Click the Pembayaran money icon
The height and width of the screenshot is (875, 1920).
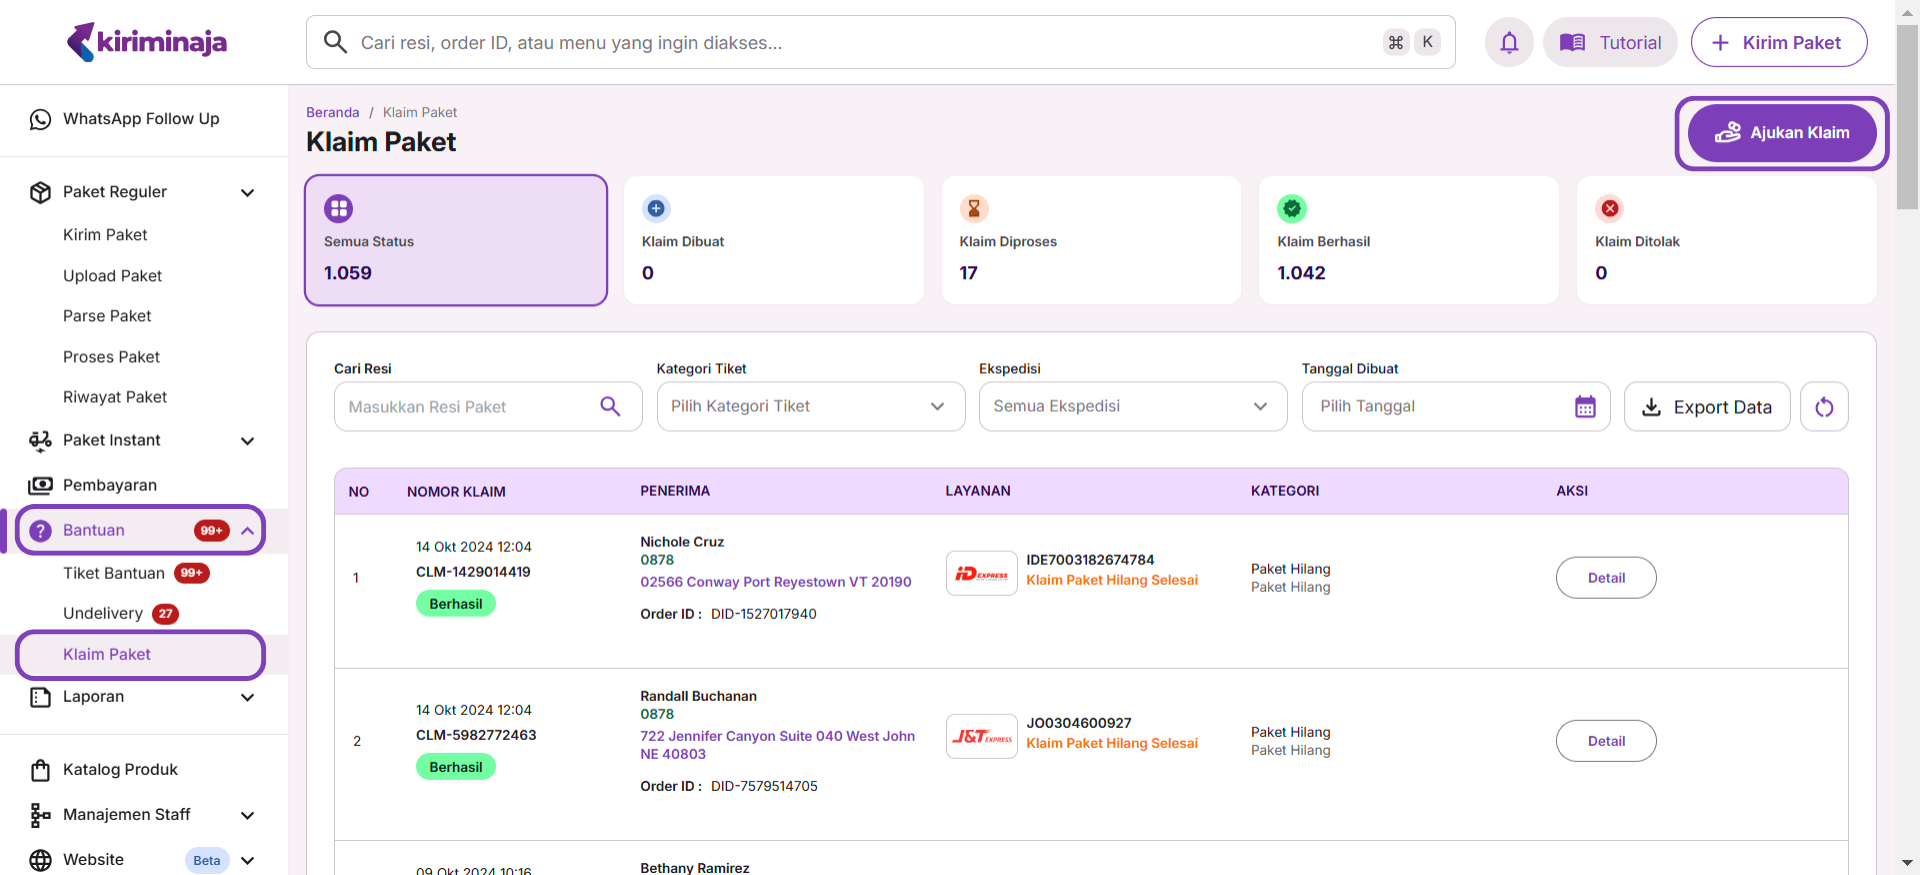pyautogui.click(x=40, y=485)
